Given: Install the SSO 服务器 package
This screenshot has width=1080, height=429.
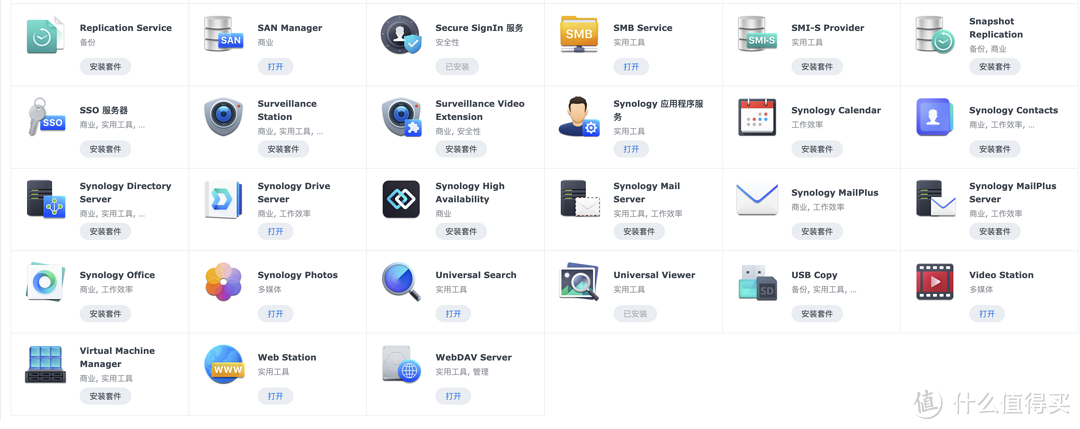Looking at the screenshot, I should [105, 149].
